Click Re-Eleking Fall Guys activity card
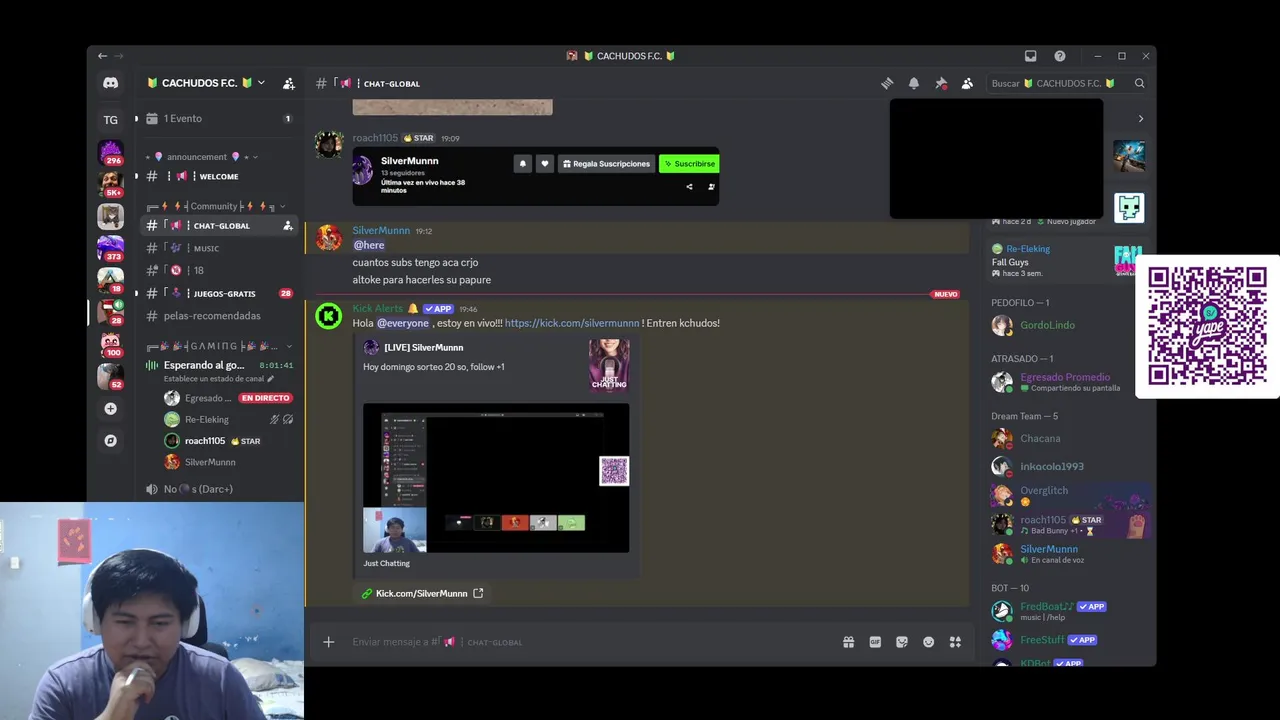This screenshot has width=1280, height=720. (1067, 260)
